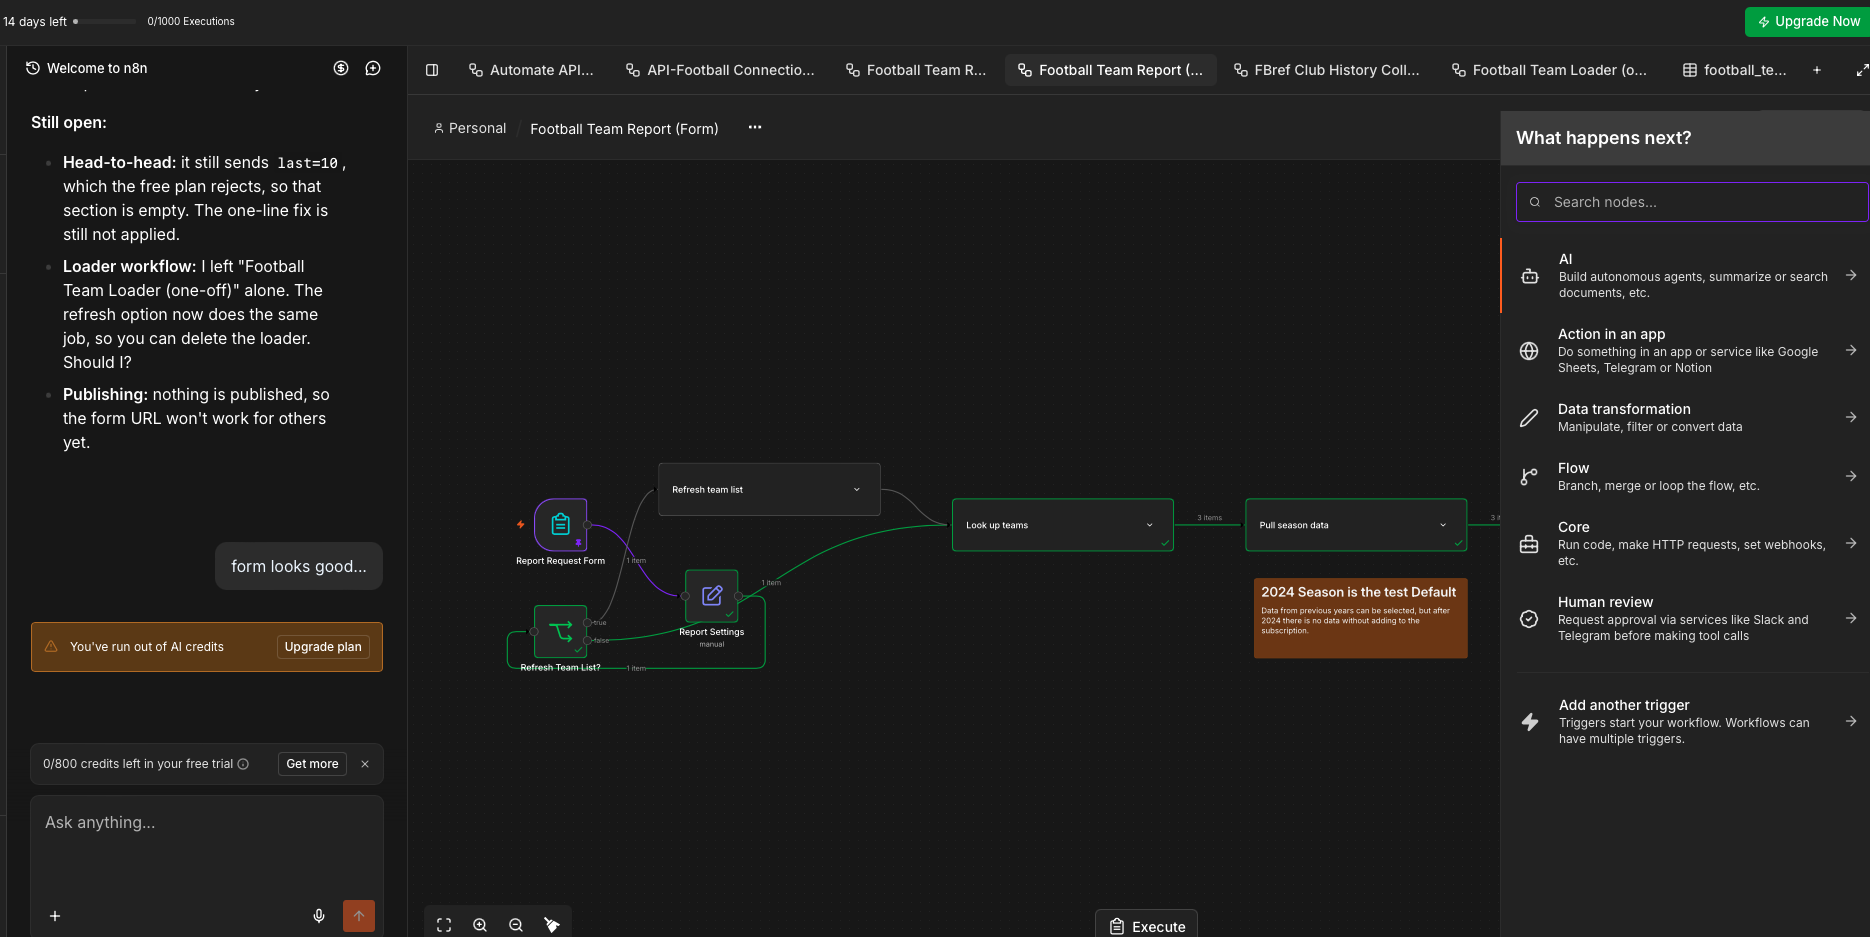The width and height of the screenshot is (1870, 937).
Task: Toggle the Pull season data chevron
Action: point(1443,525)
